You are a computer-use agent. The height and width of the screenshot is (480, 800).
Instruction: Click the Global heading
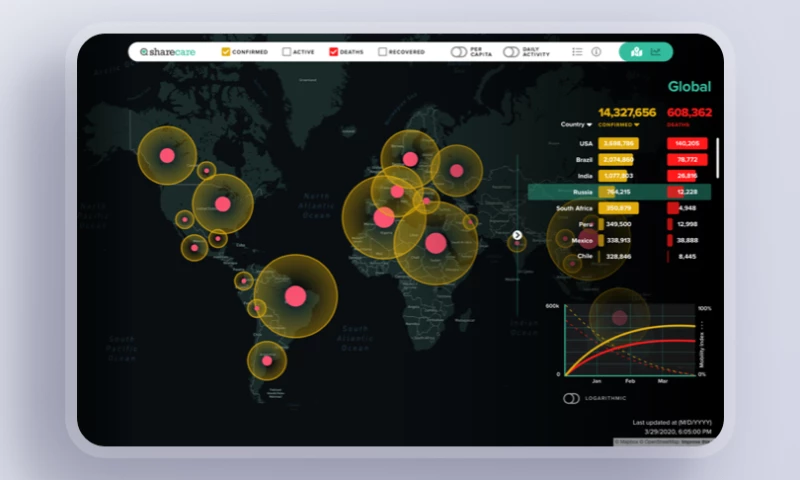coord(689,87)
